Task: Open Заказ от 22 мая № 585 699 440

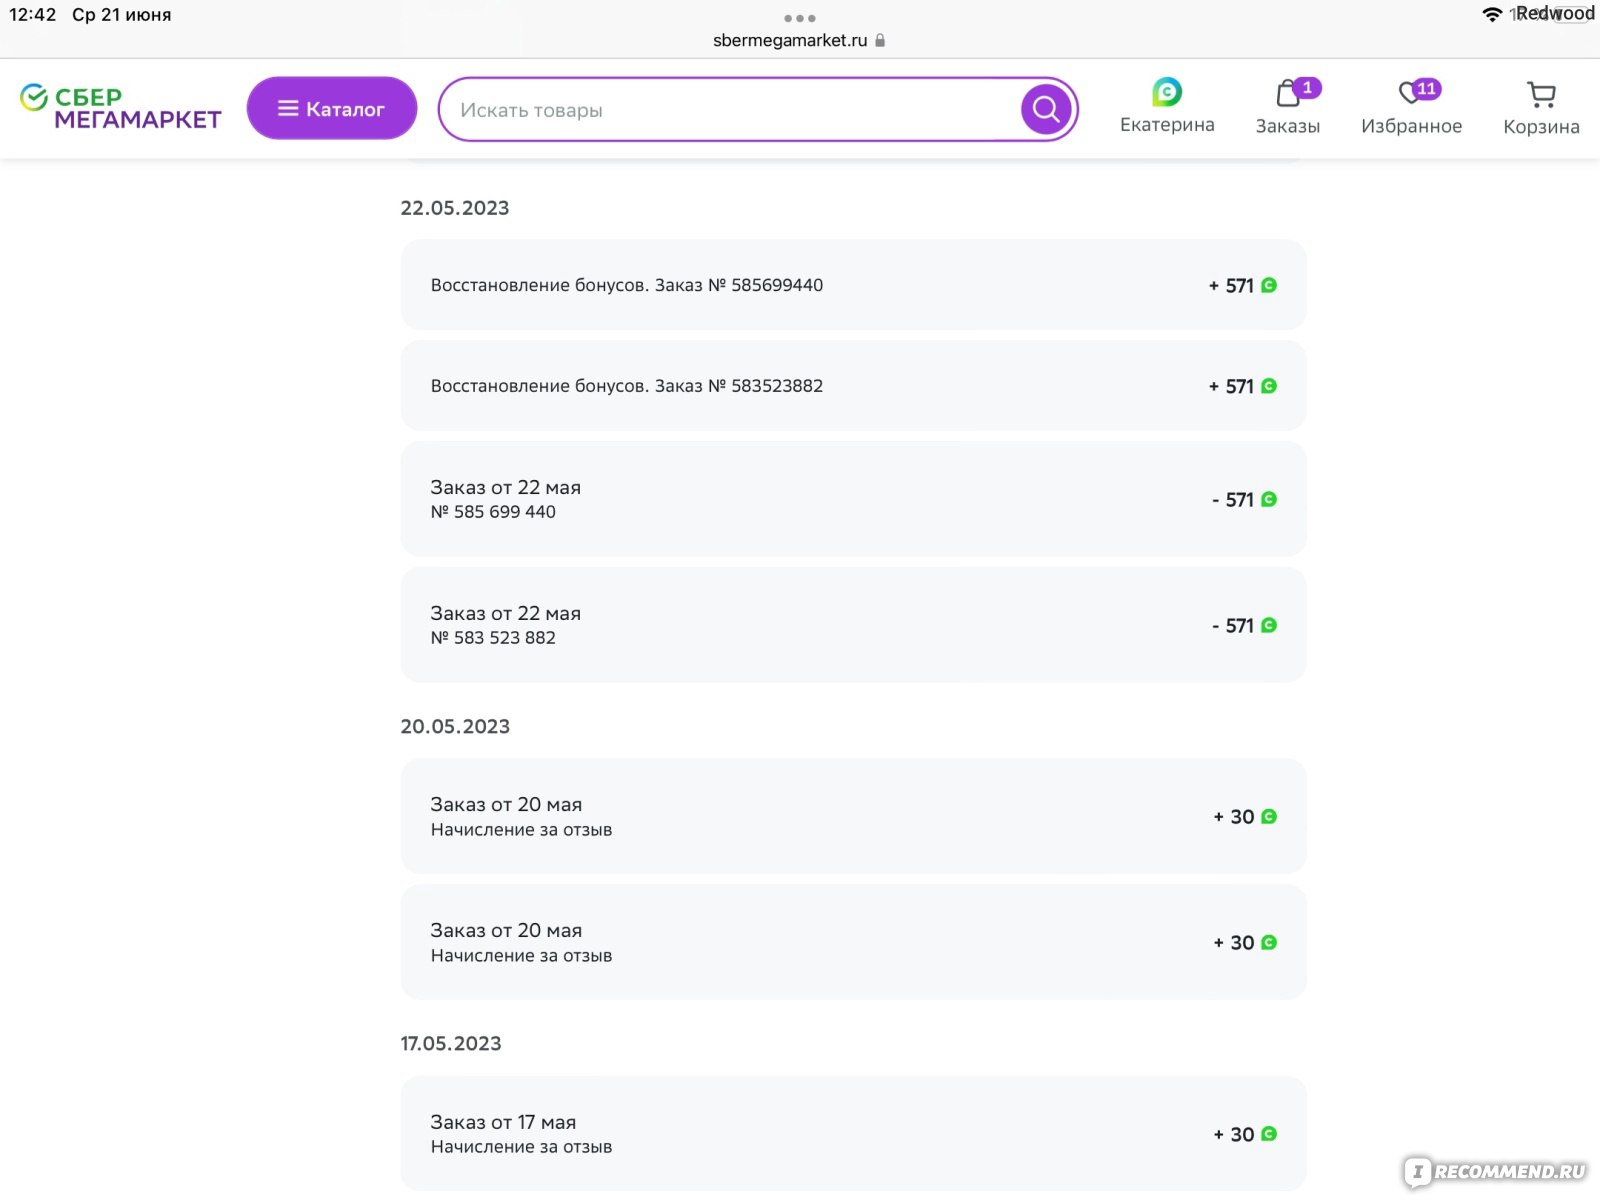Action: [x=853, y=499]
